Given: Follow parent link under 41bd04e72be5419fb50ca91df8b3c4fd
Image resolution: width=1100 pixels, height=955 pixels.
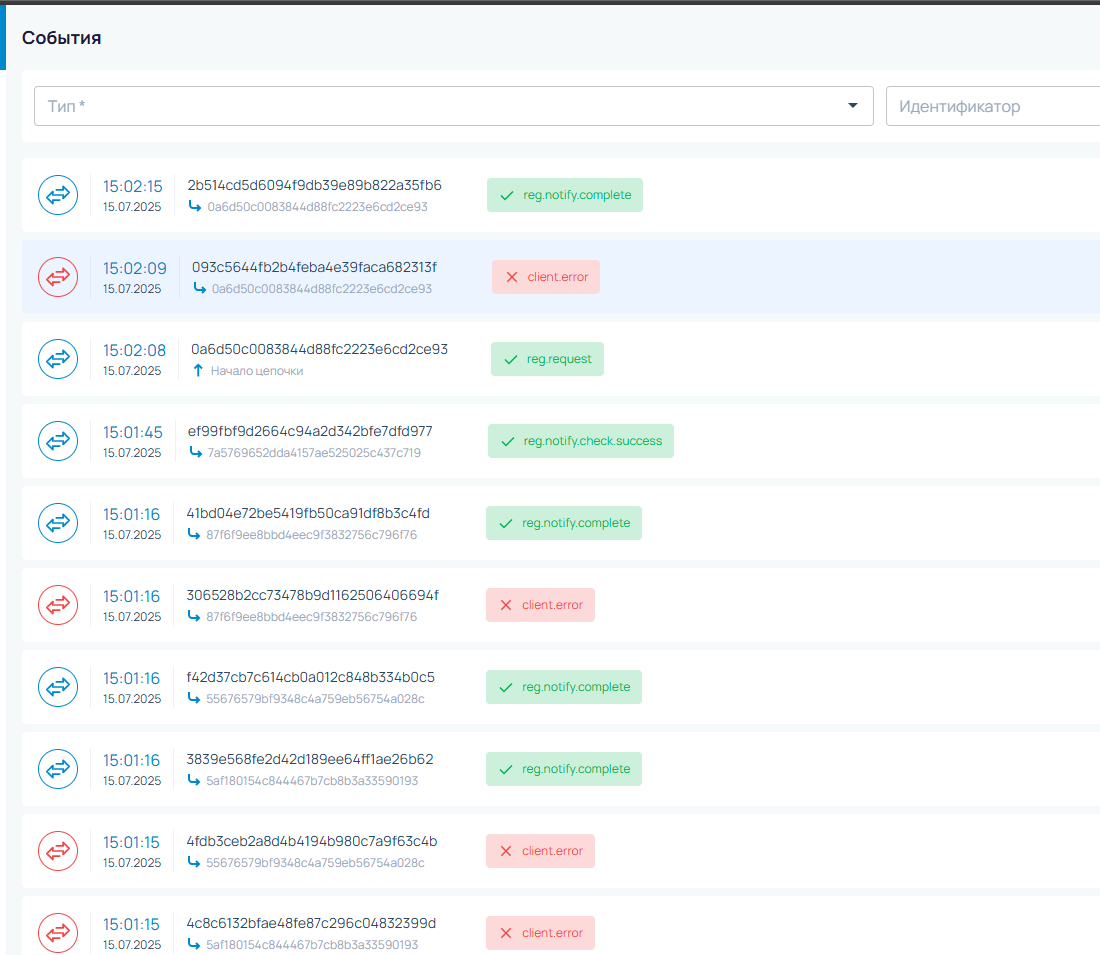Looking at the screenshot, I should pos(311,535).
